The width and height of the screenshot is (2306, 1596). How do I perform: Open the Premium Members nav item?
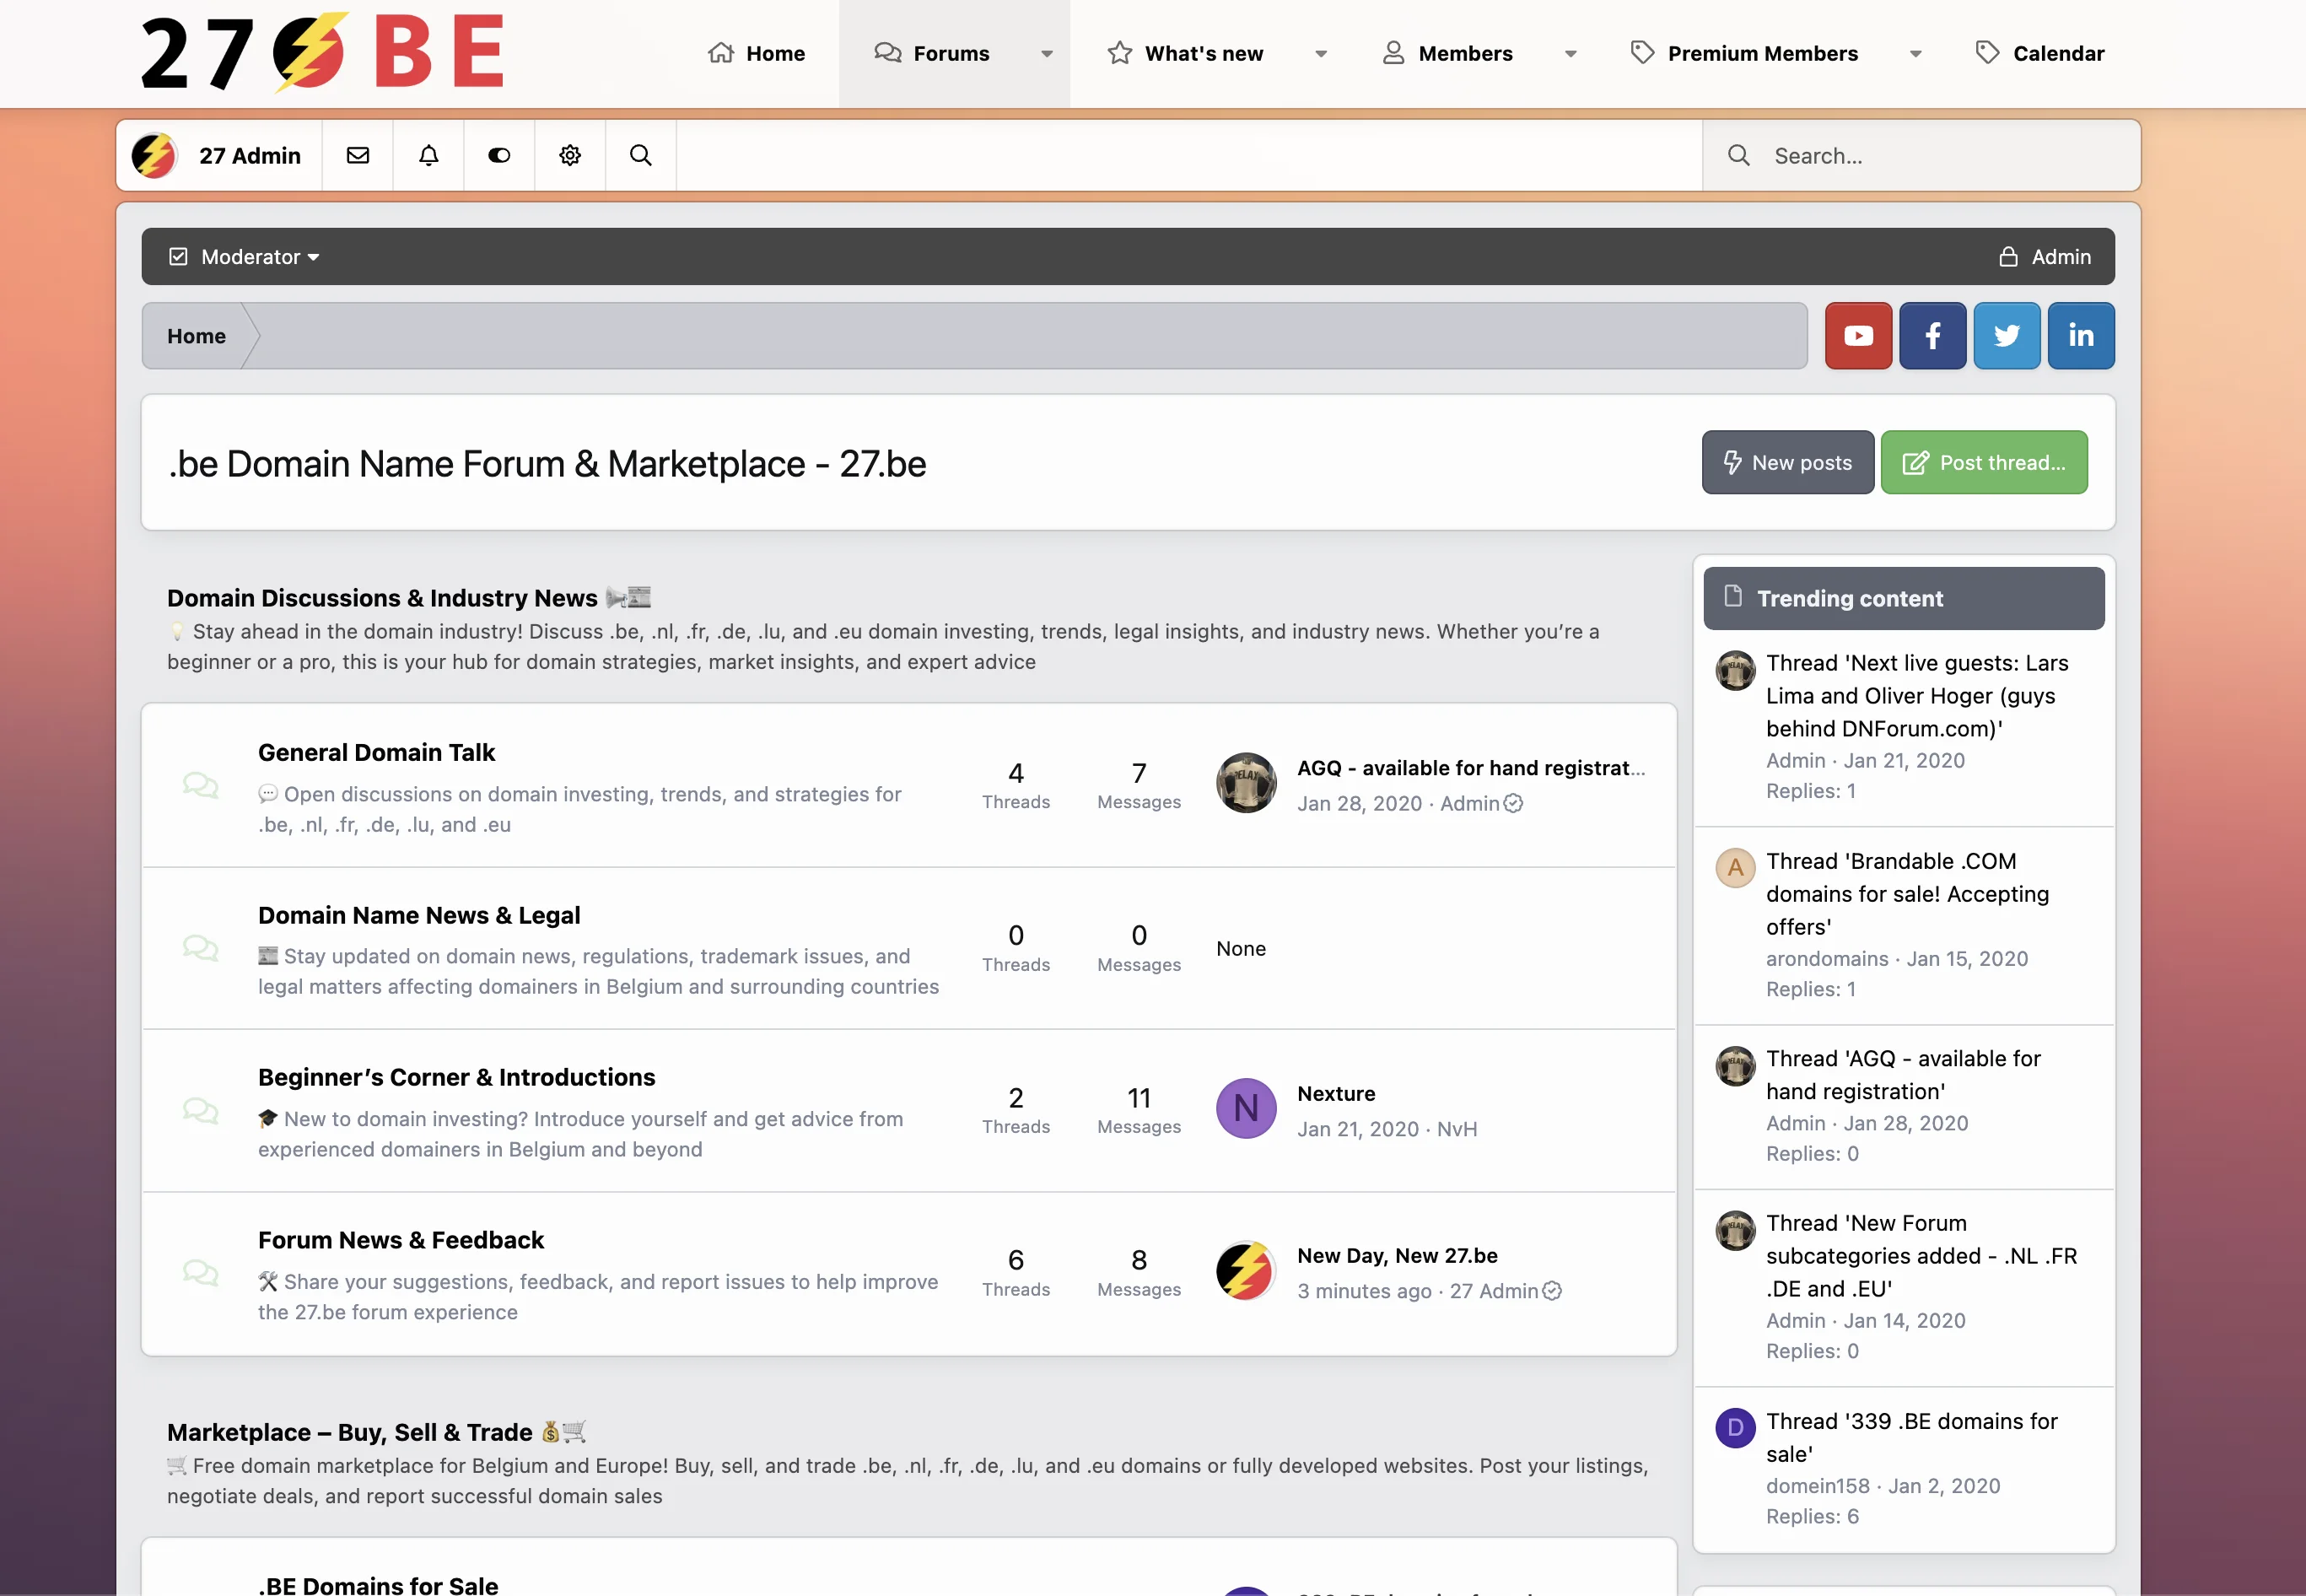click(1744, 54)
